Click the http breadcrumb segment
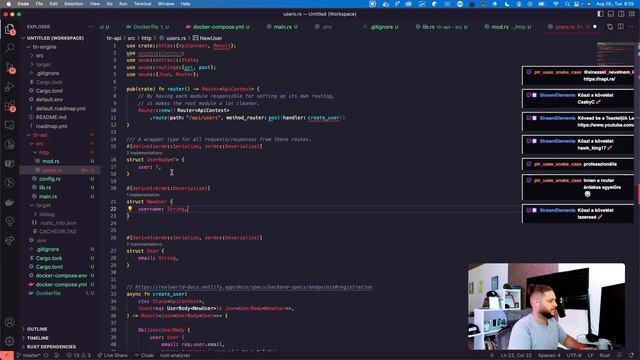The height and width of the screenshot is (360, 640). [146, 38]
